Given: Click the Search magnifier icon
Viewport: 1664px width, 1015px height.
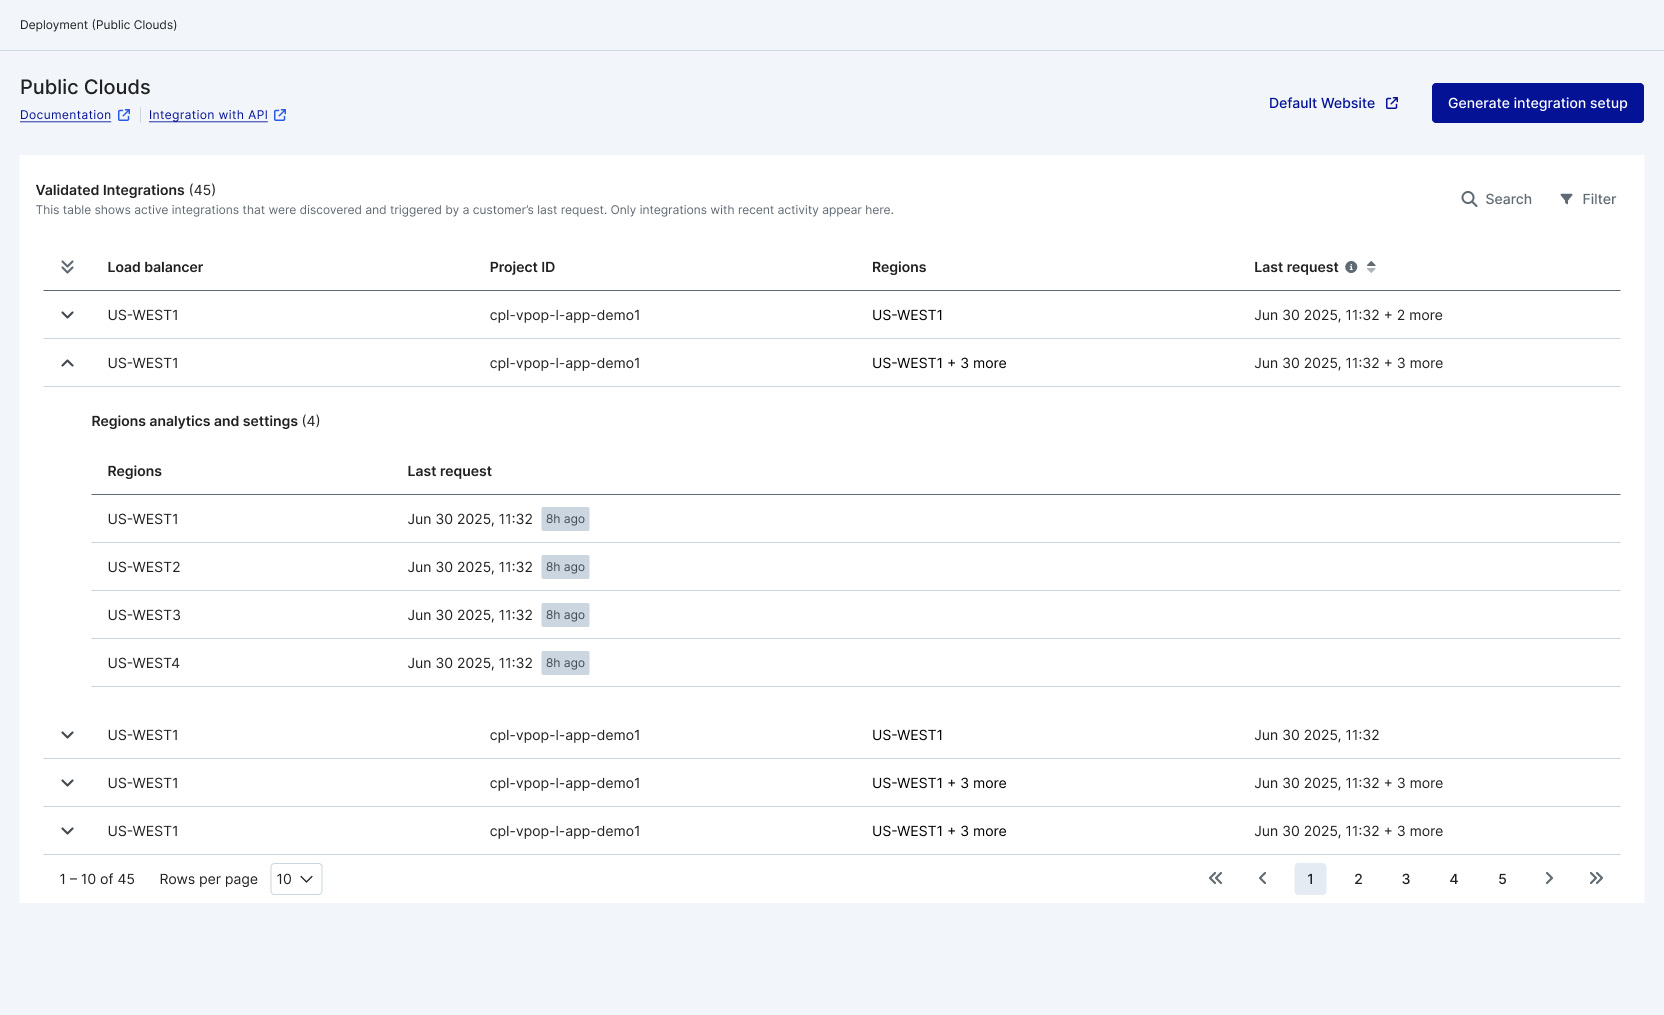Looking at the screenshot, I should 1469,199.
